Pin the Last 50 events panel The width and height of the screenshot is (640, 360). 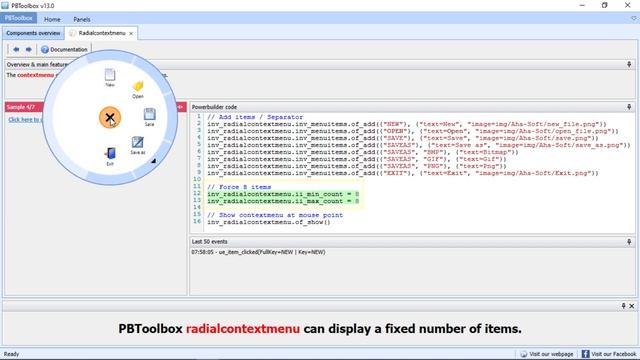tap(629, 242)
